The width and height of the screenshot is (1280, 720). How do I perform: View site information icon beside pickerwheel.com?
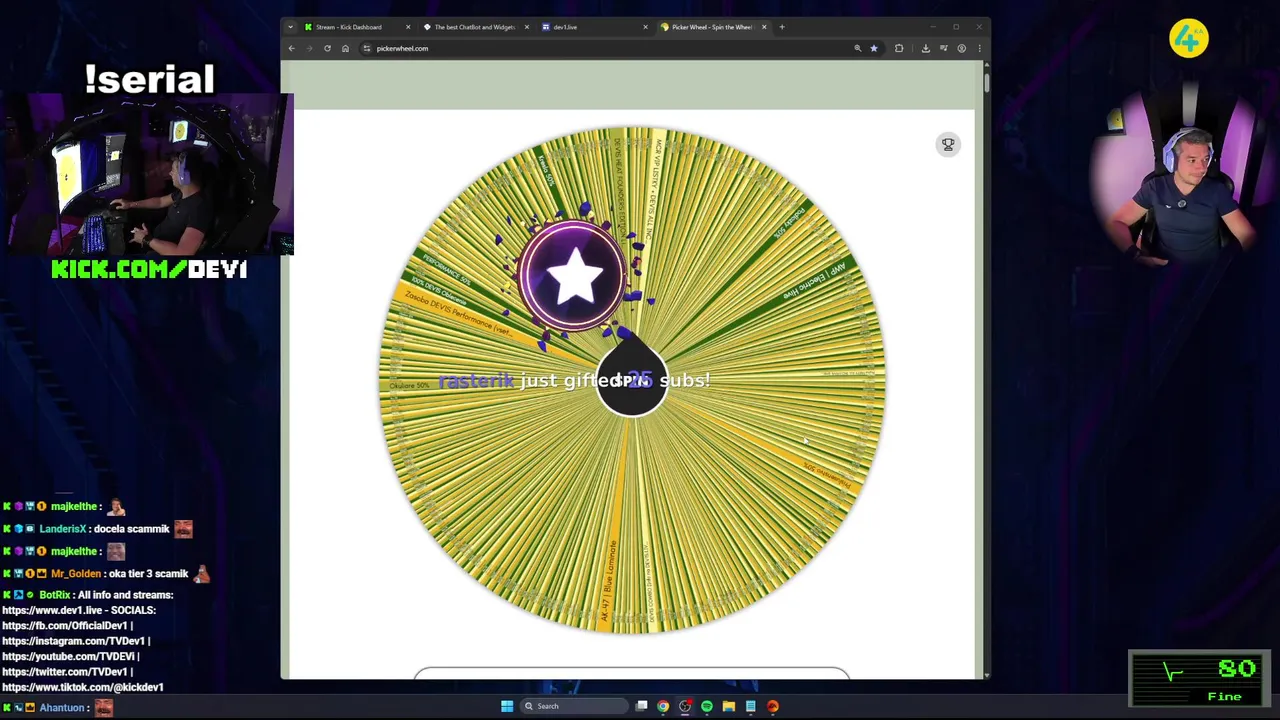pyautogui.click(x=367, y=48)
